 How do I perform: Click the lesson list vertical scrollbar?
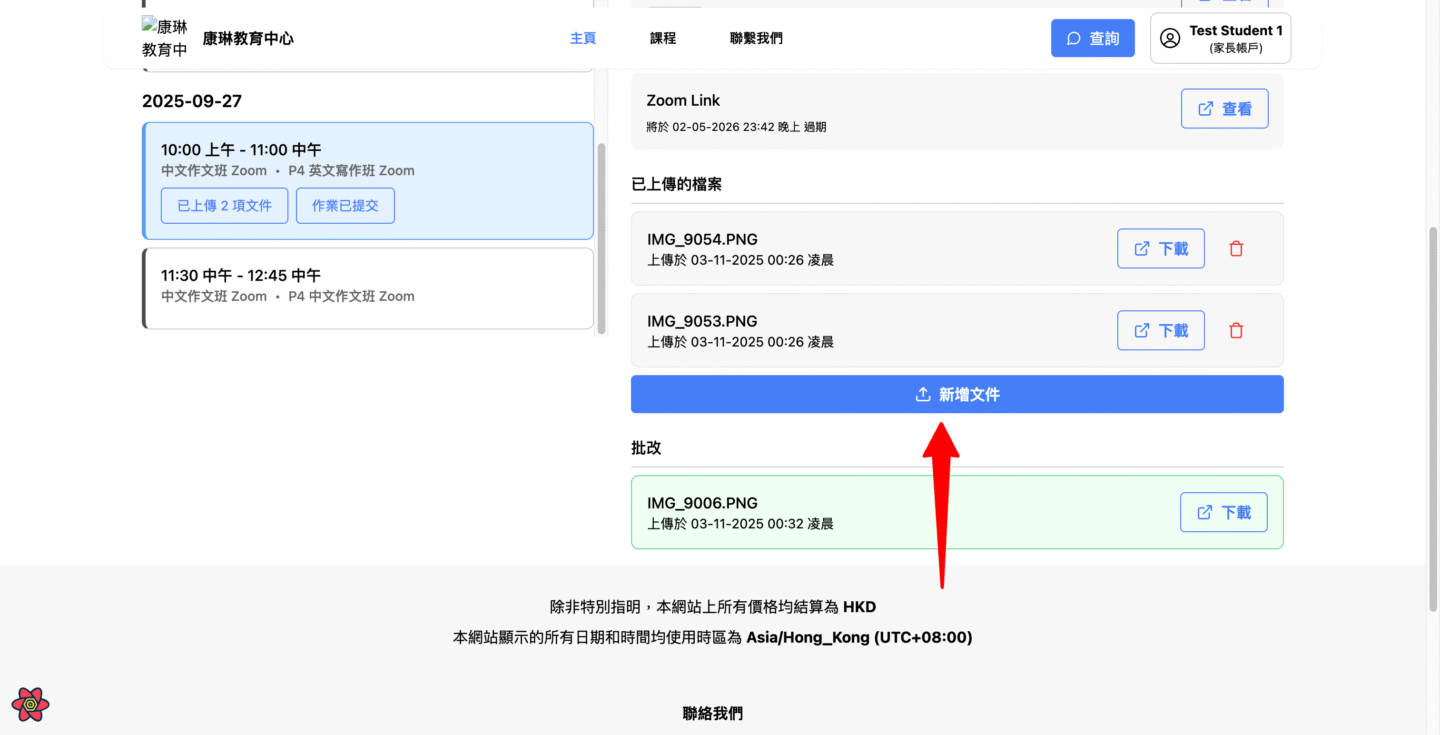(601, 238)
